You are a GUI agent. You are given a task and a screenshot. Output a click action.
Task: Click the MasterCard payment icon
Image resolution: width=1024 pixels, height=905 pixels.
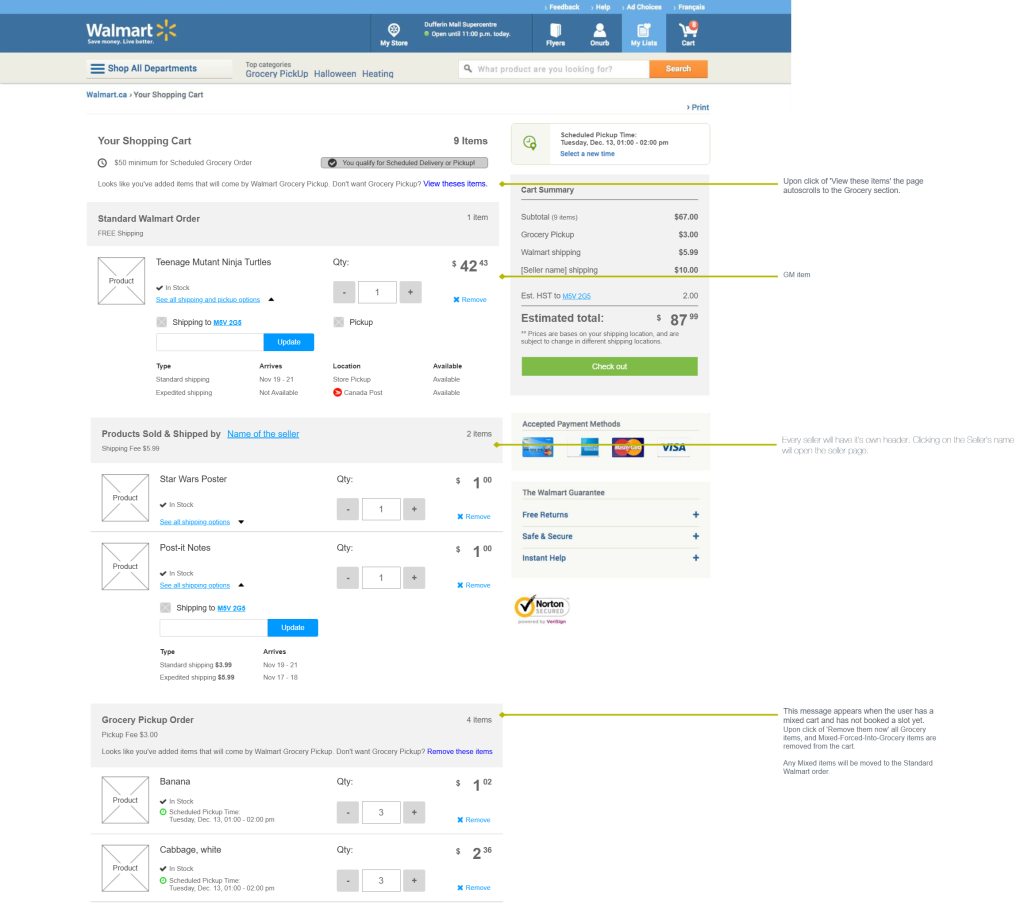coord(628,447)
